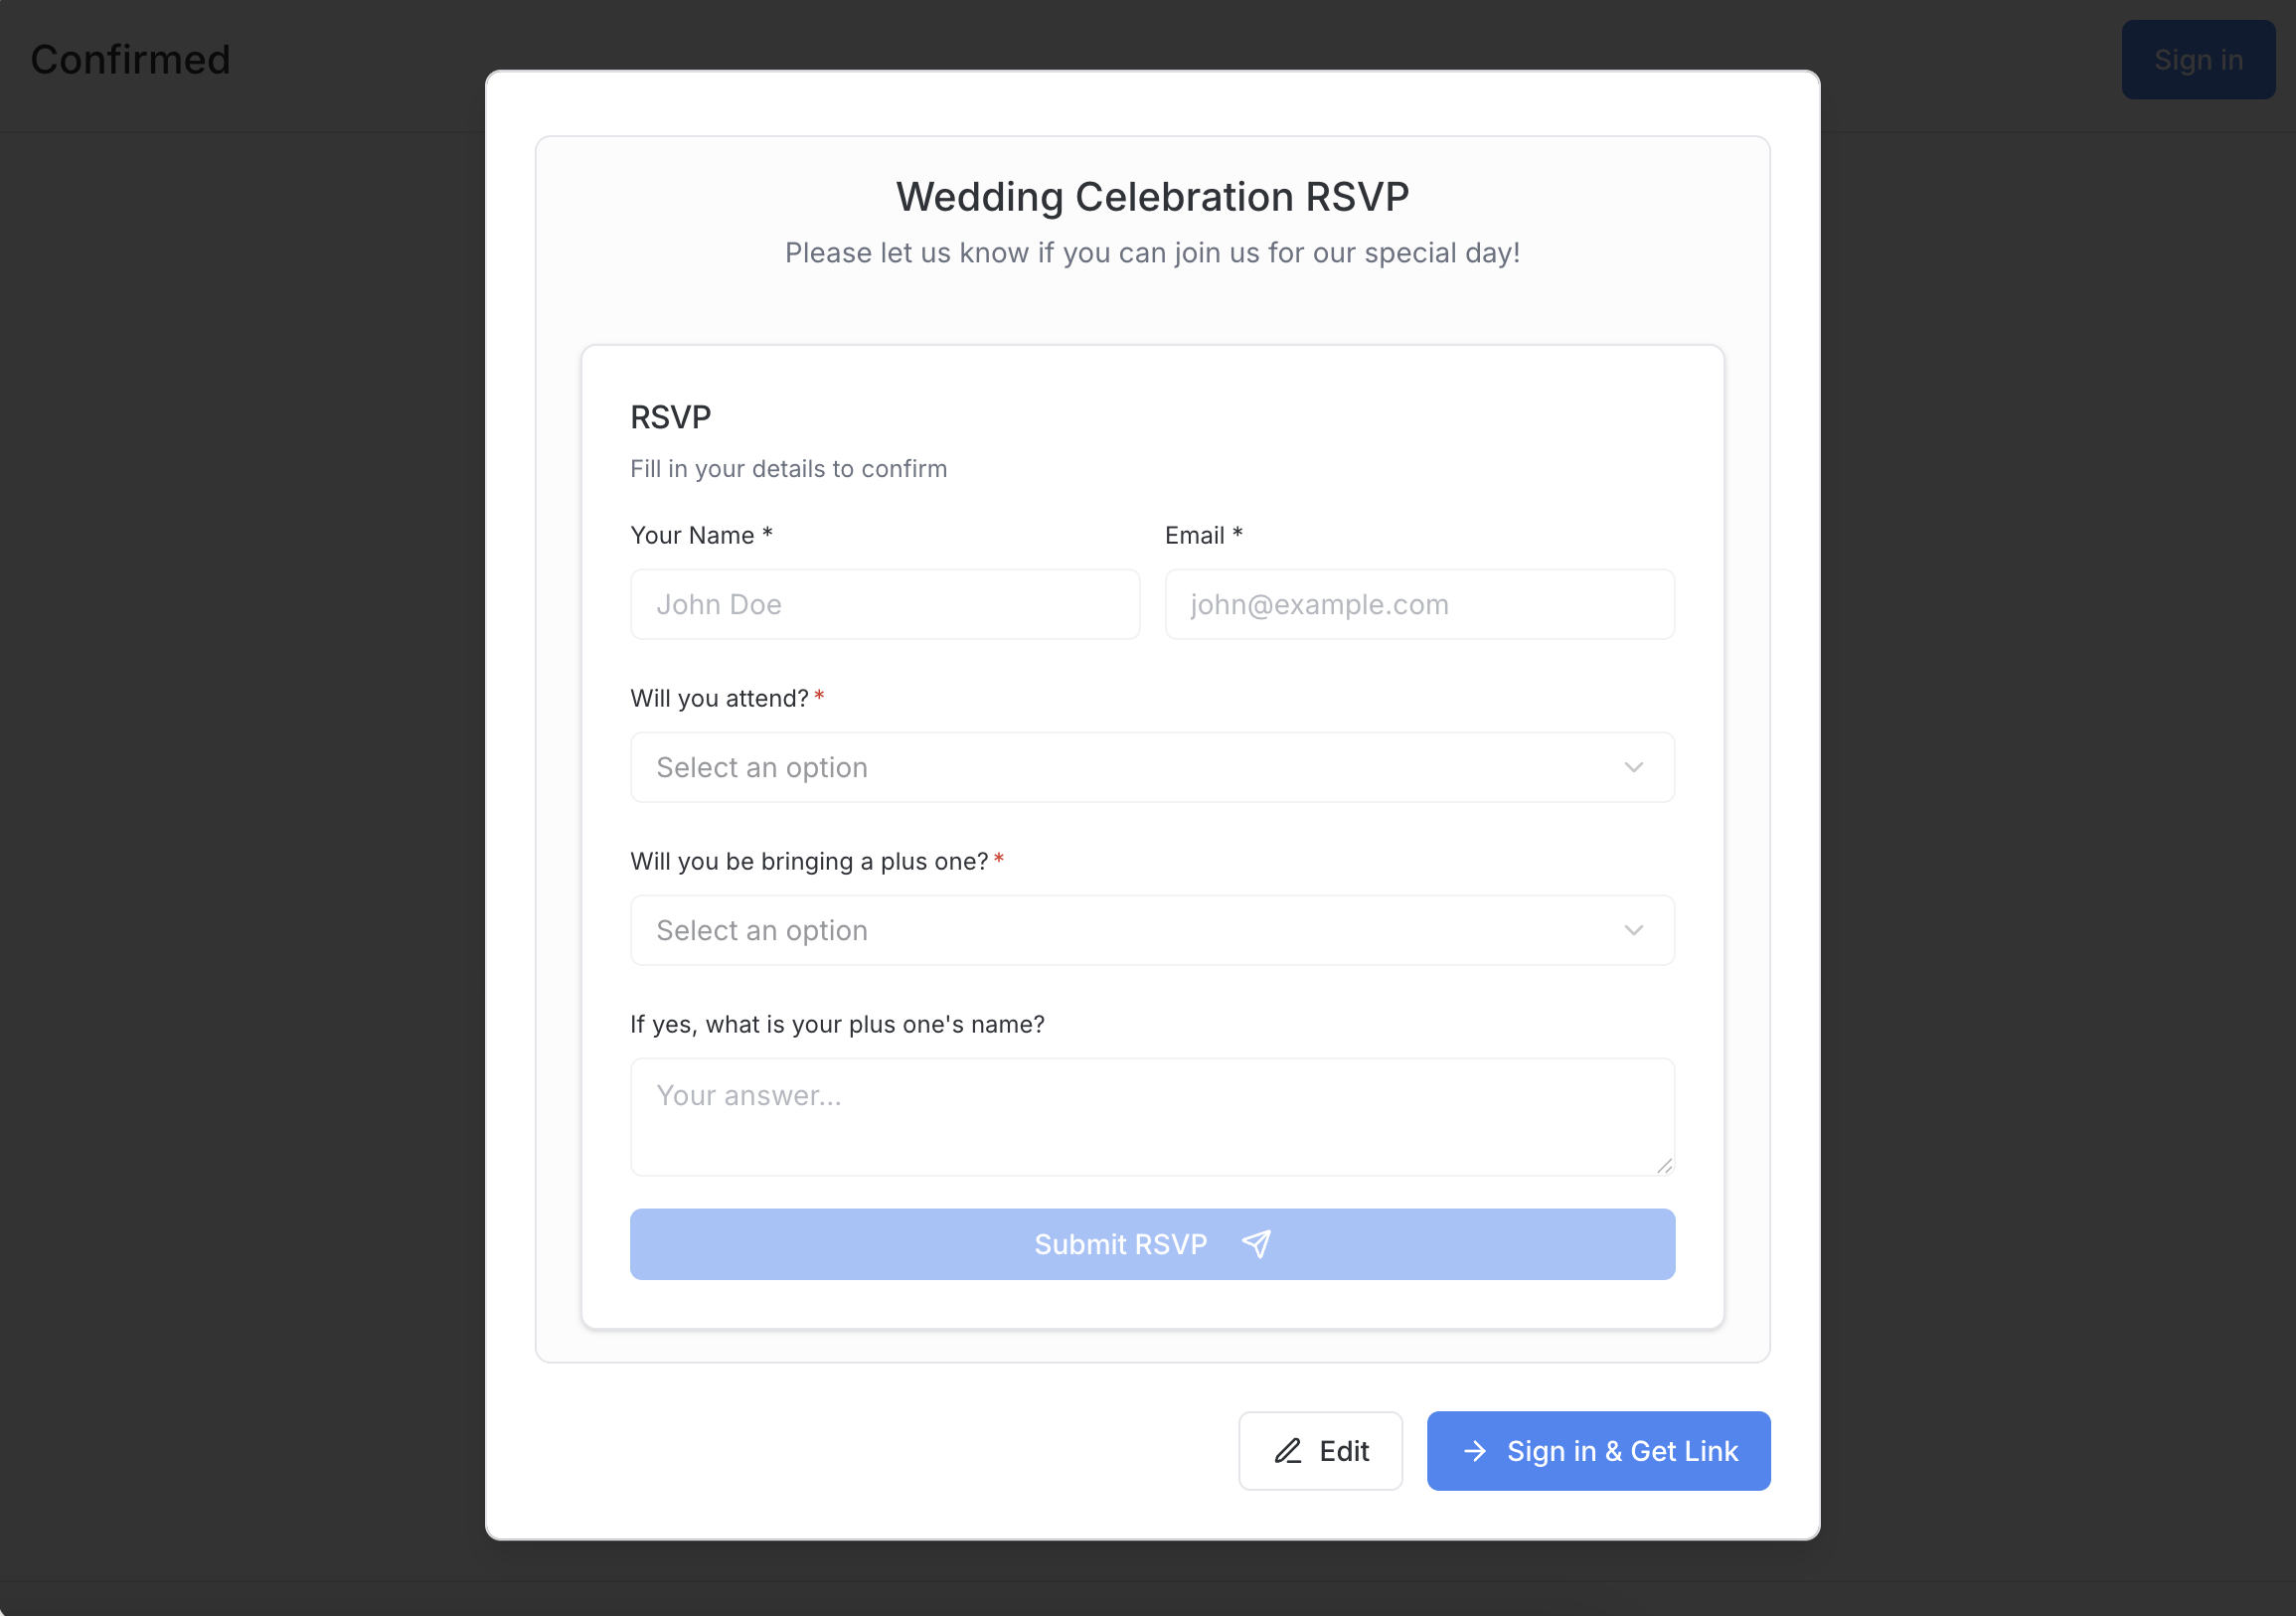The height and width of the screenshot is (1616, 2296).
Task: Click the paper plane icon on Submit RSVP
Action: (x=1256, y=1244)
